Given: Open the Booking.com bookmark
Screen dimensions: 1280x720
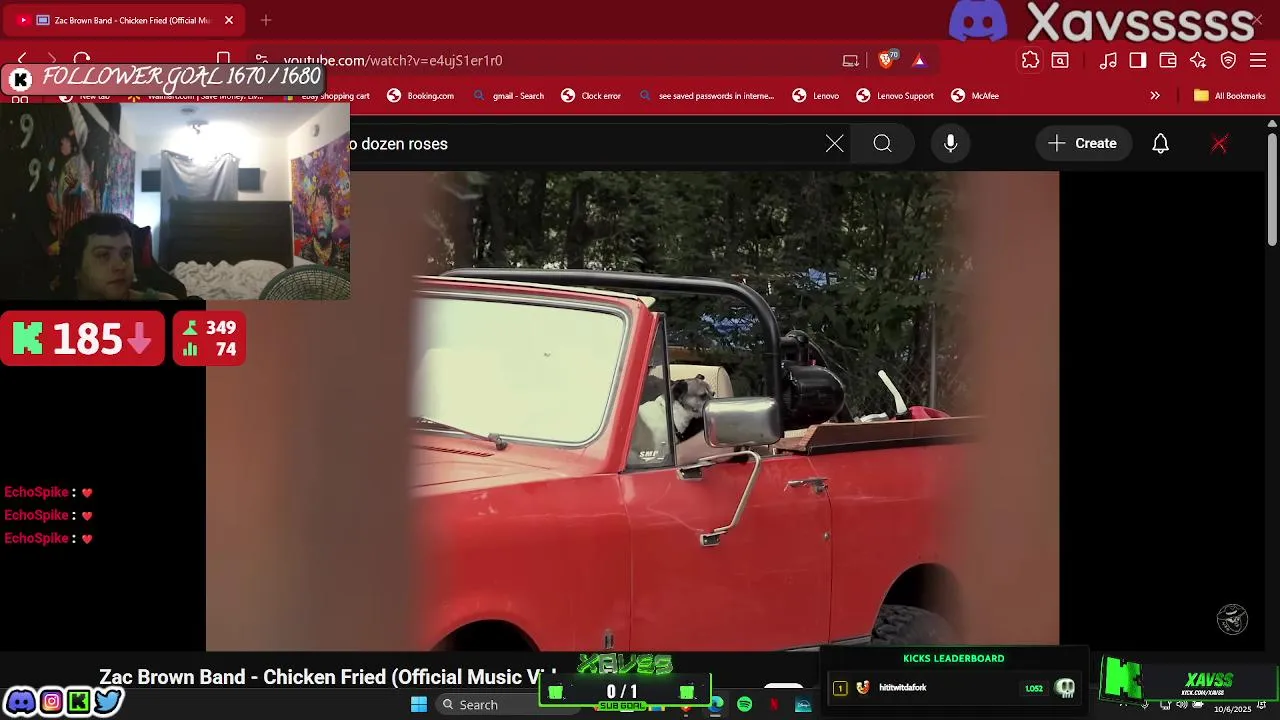Looking at the screenshot, I should 421,96.
